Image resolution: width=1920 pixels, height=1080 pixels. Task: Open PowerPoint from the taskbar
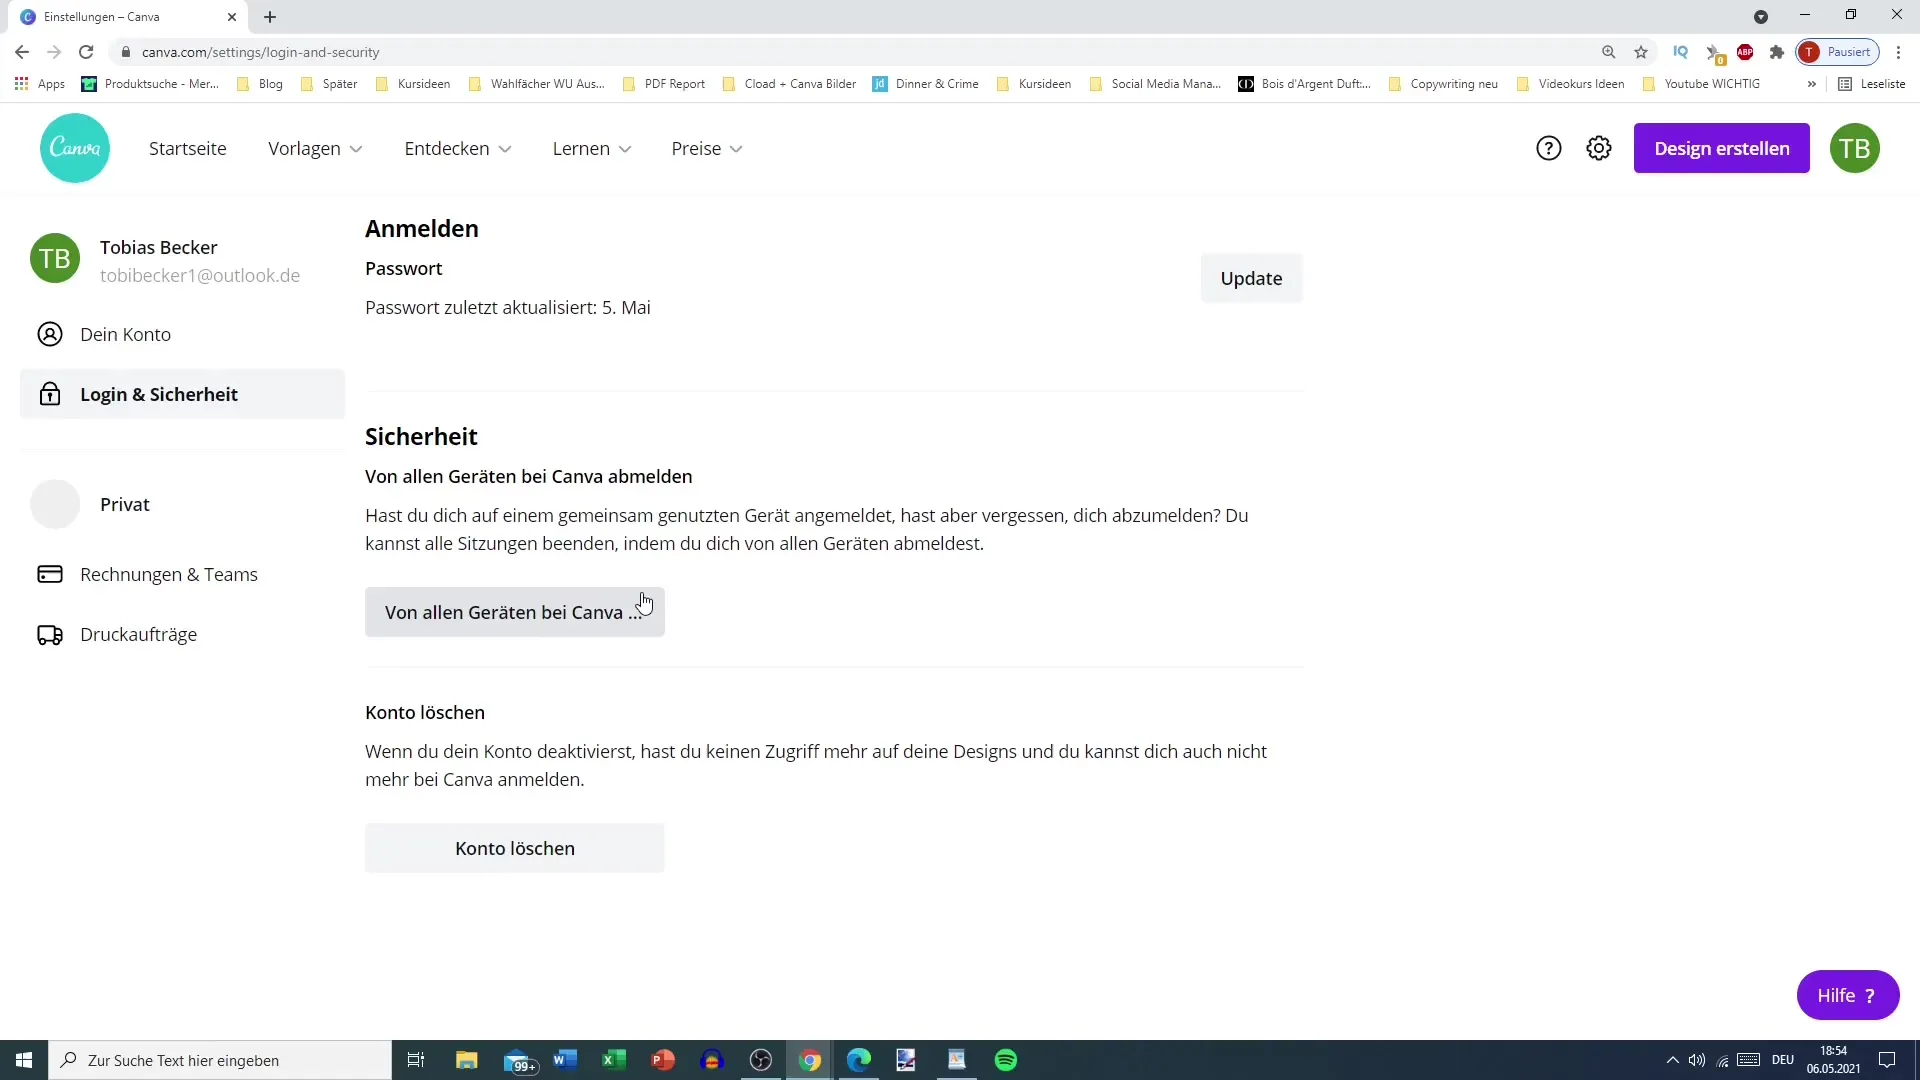(x=663, y=1060)
